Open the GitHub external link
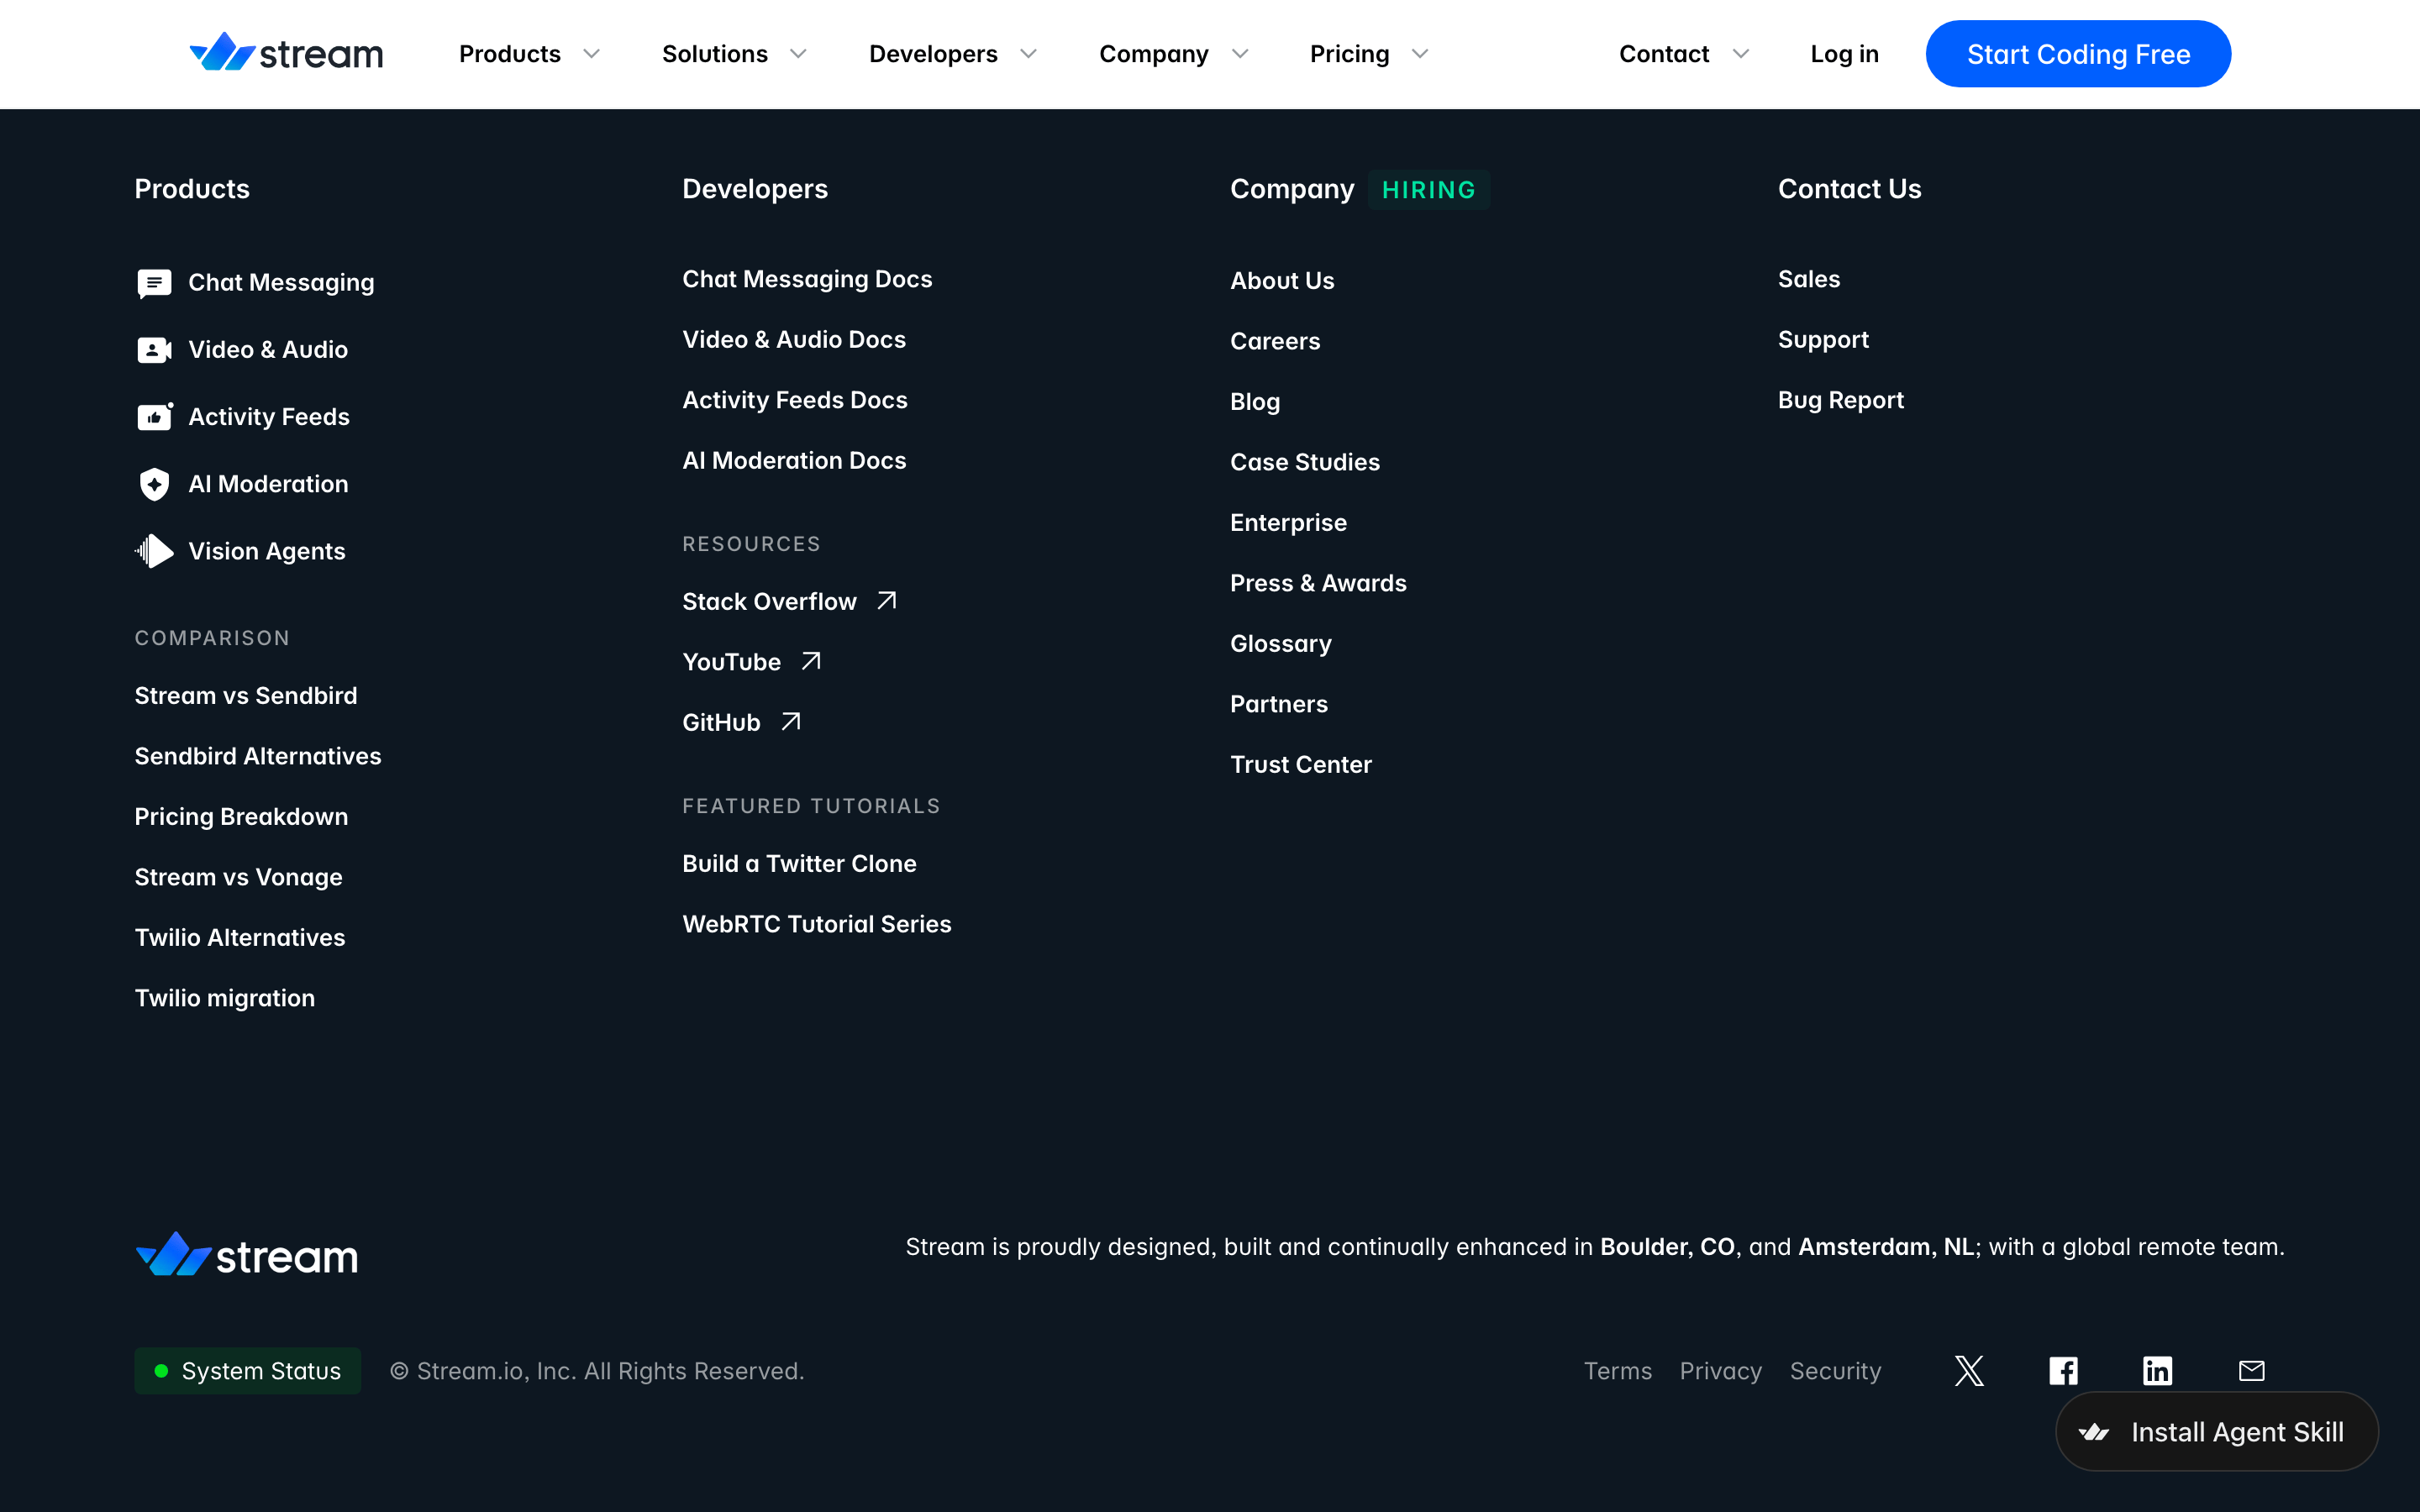Viewport: 2420px width, 1512px height. point(741,722)
